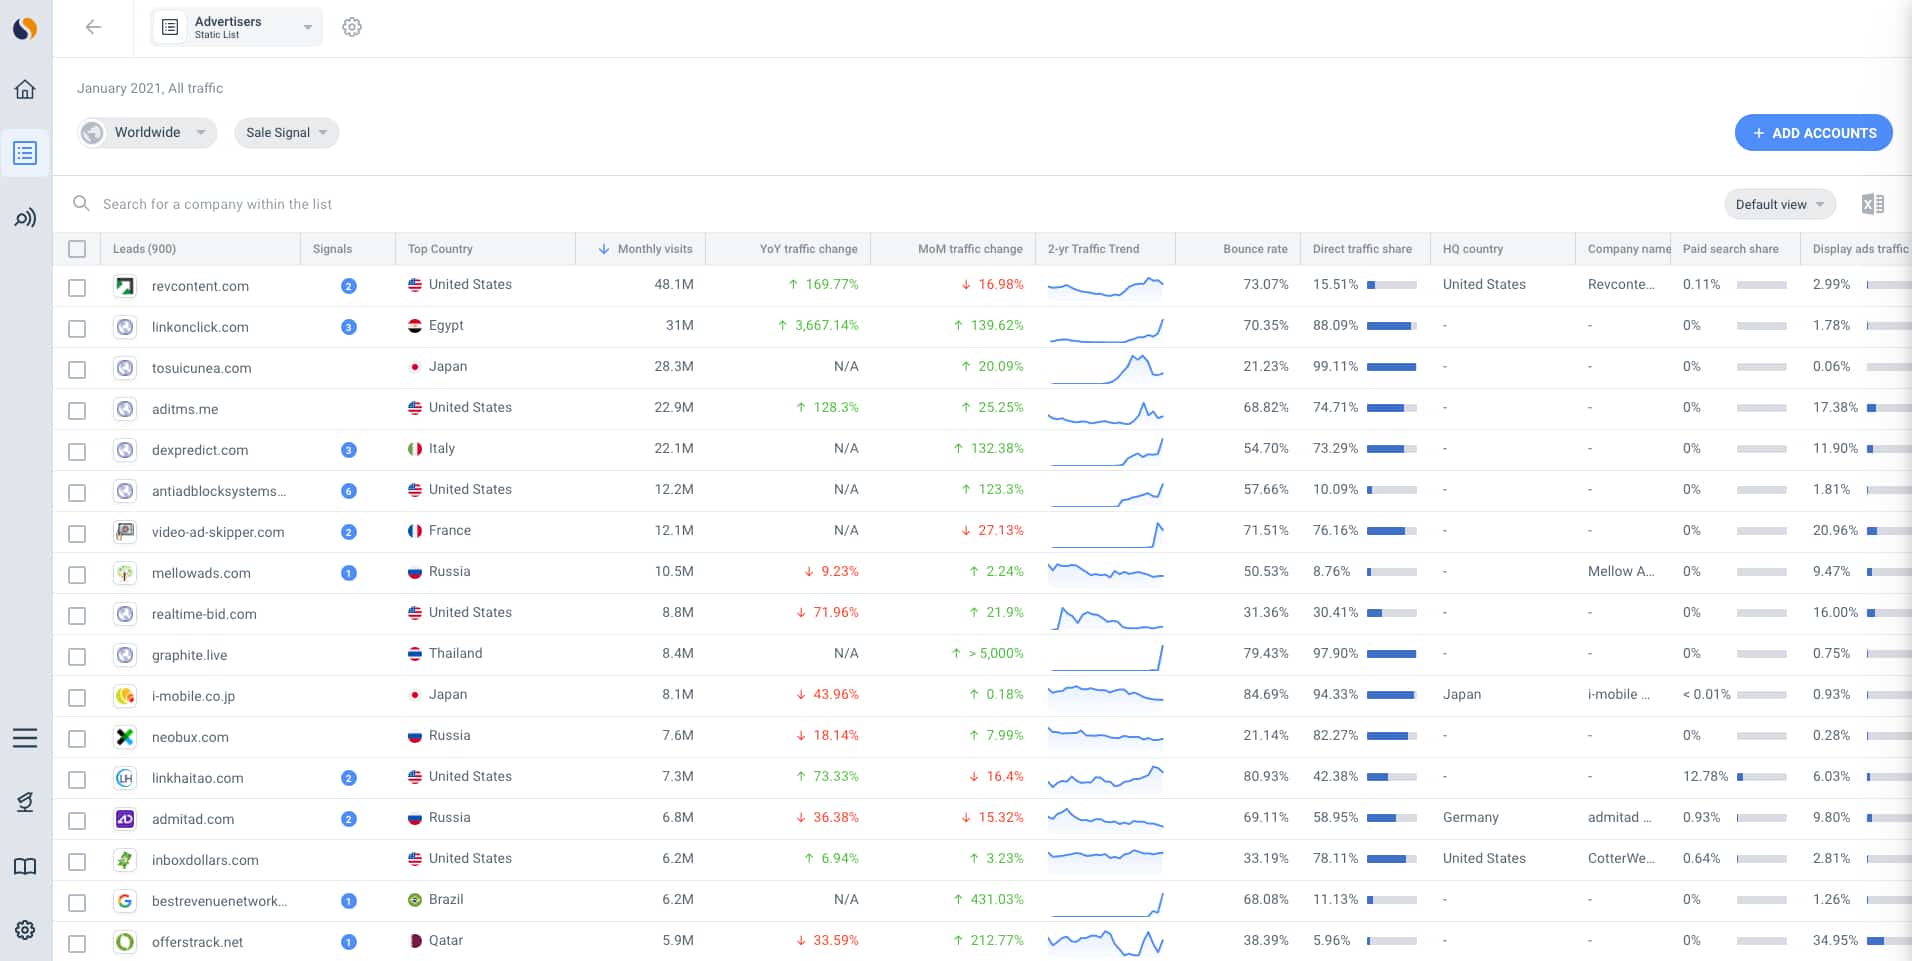Screen dimensions: 1912x961
Task: Sort by Direct traffic share column
Action: coord(1362,249)
